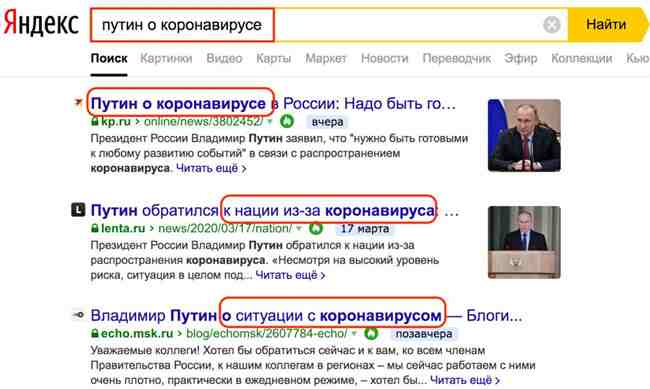
Task: Click the Найти search button
Action: (x=606, y=25)
